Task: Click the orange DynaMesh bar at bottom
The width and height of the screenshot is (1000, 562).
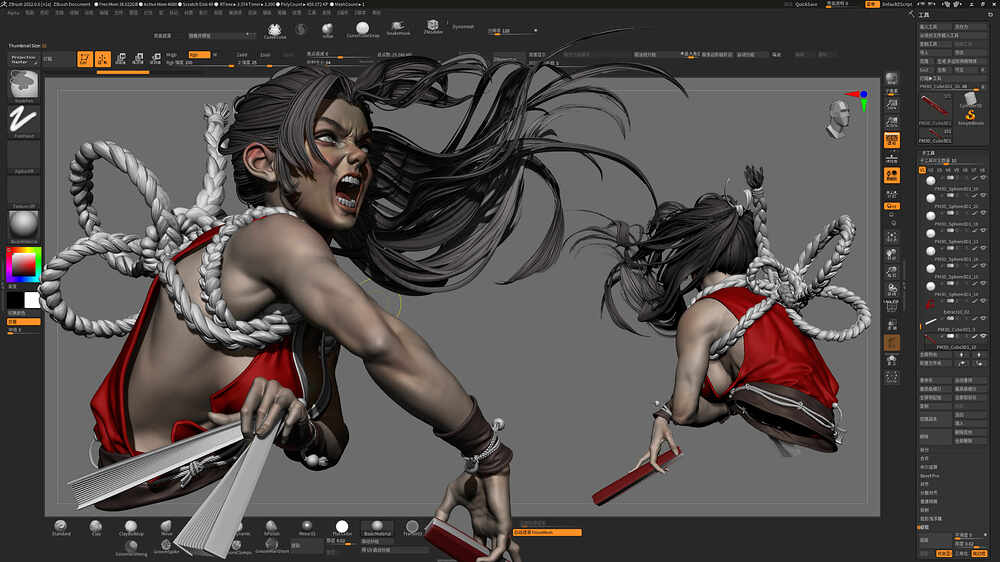Action: [x=547, y=532]
